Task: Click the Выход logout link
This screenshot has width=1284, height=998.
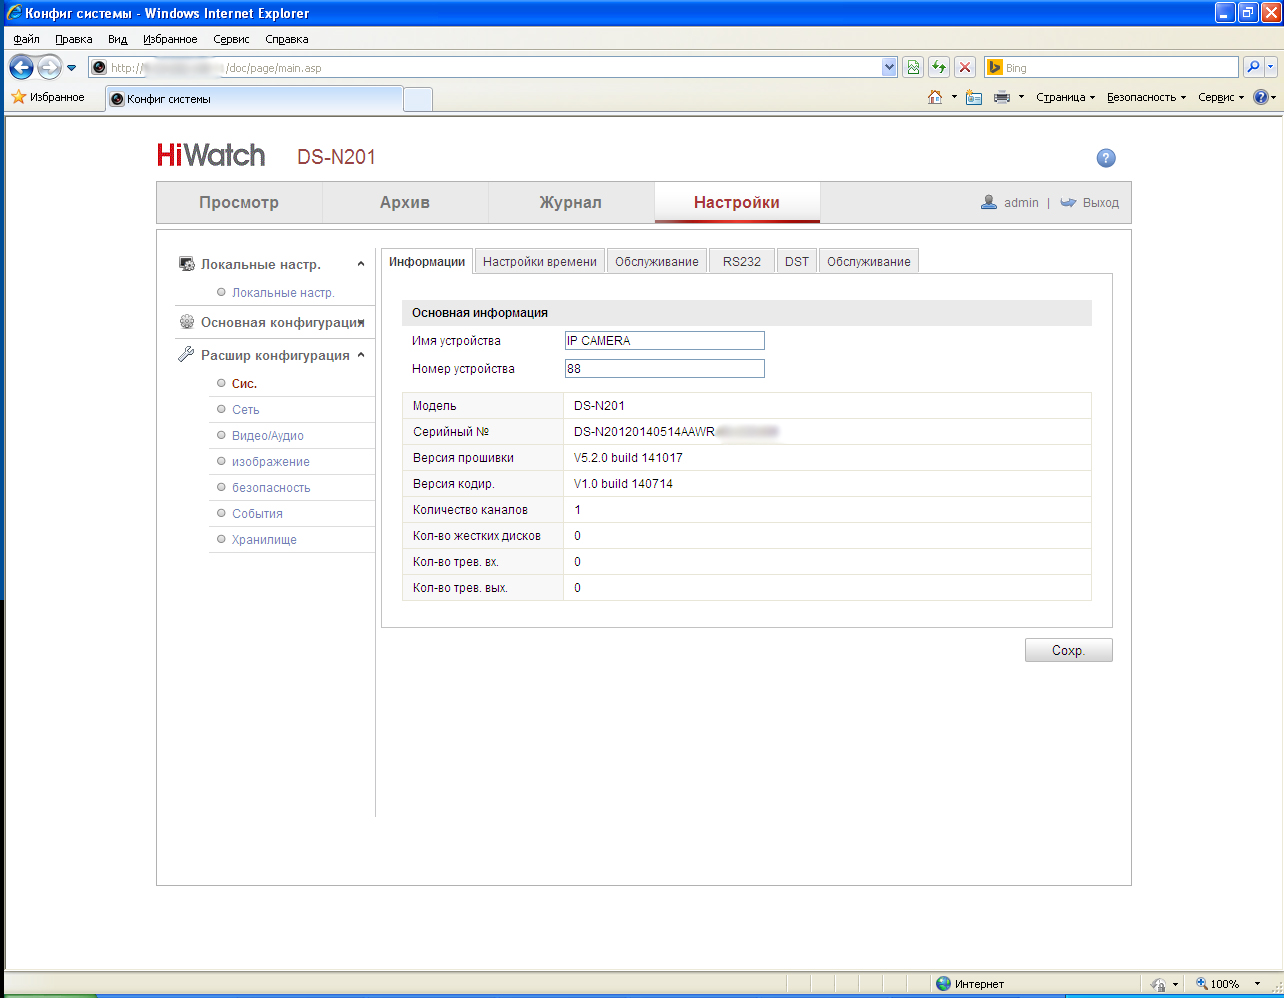Action: [x=1100, y=203]
